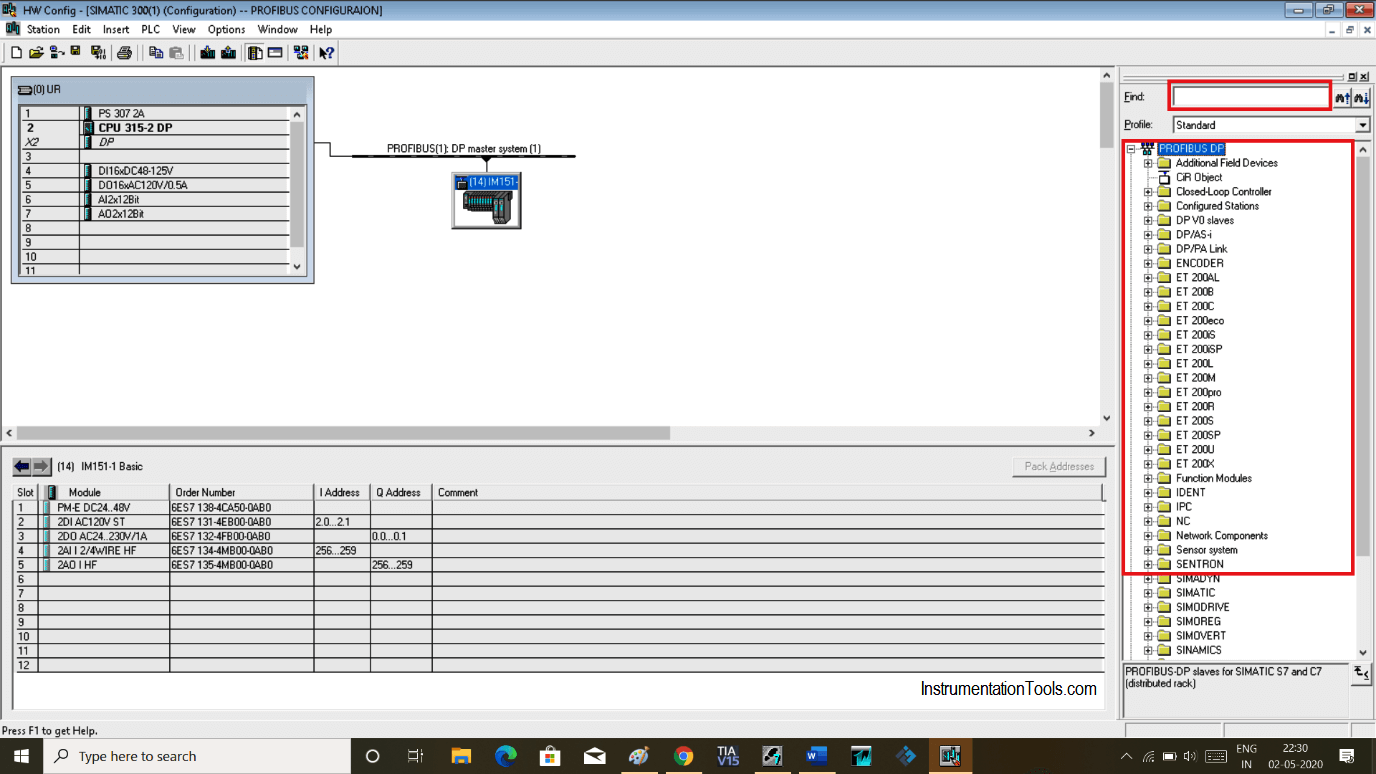Open the Options menu
Image resolution: width=1376 pixels, height=774 pixels.
point(226,29)
